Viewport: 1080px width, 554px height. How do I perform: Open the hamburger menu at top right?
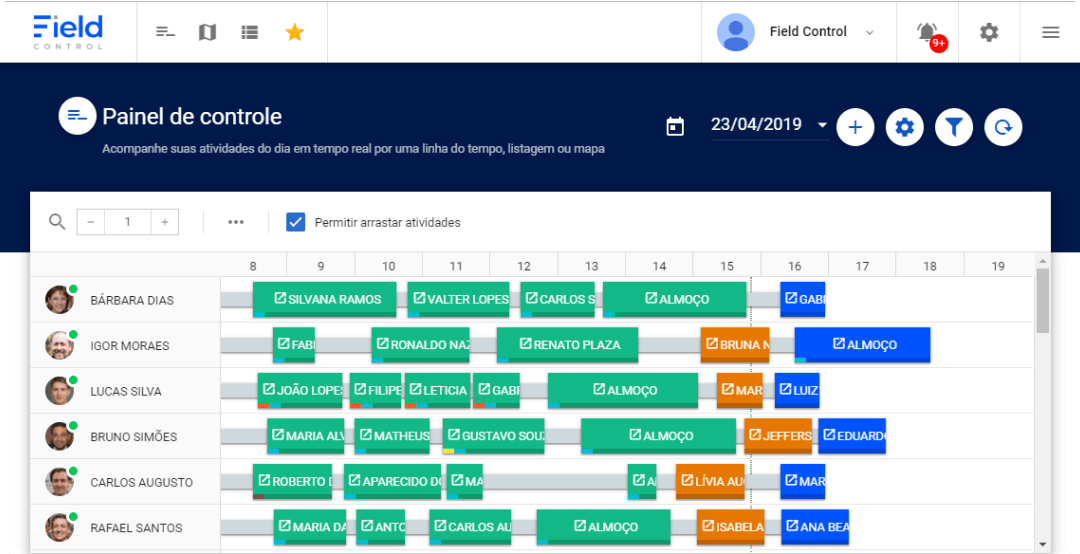1050,32
